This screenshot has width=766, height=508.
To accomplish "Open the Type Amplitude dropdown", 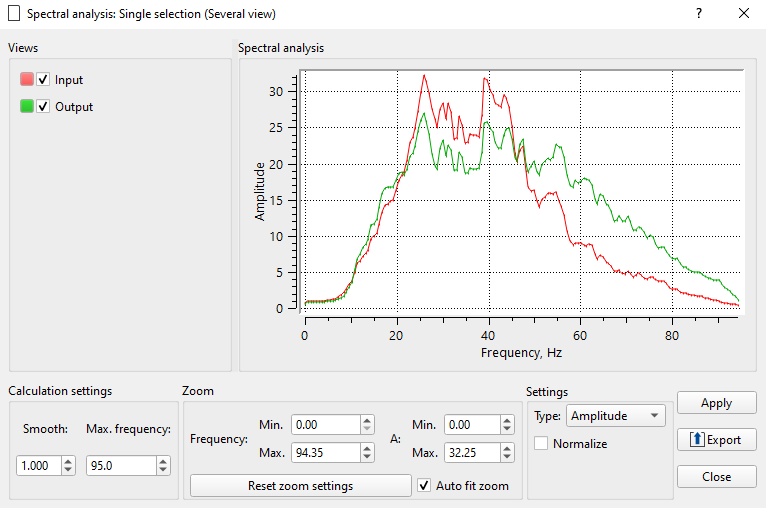I will pos(615,415).
